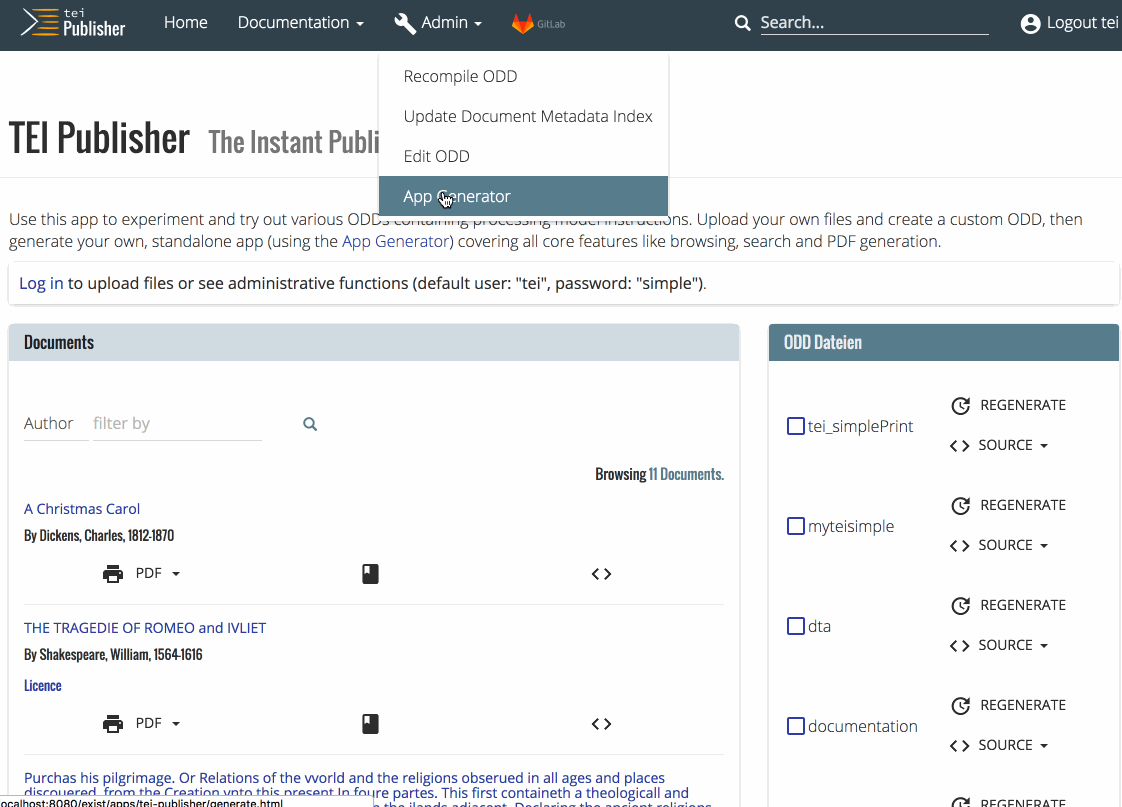Select App Generator from the Admin menu

coord(457,196)
